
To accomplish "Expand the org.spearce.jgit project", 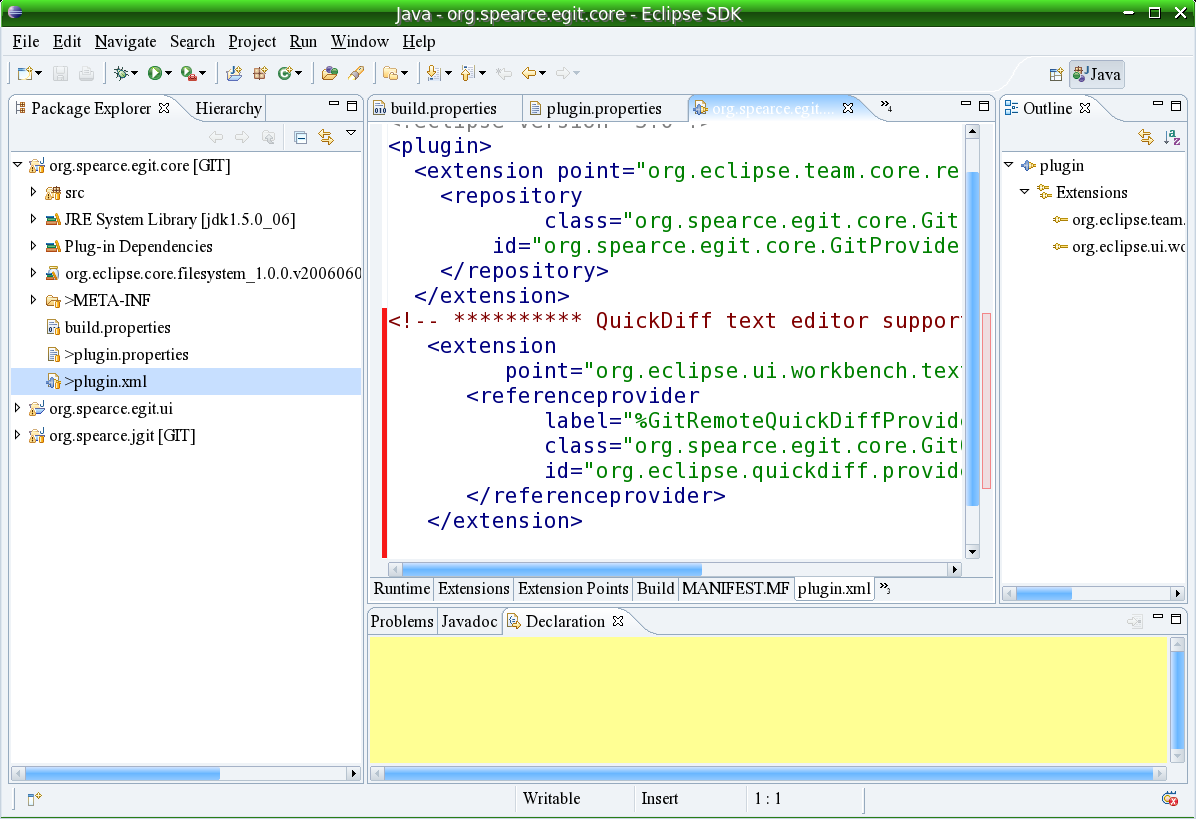I will 18,435.
